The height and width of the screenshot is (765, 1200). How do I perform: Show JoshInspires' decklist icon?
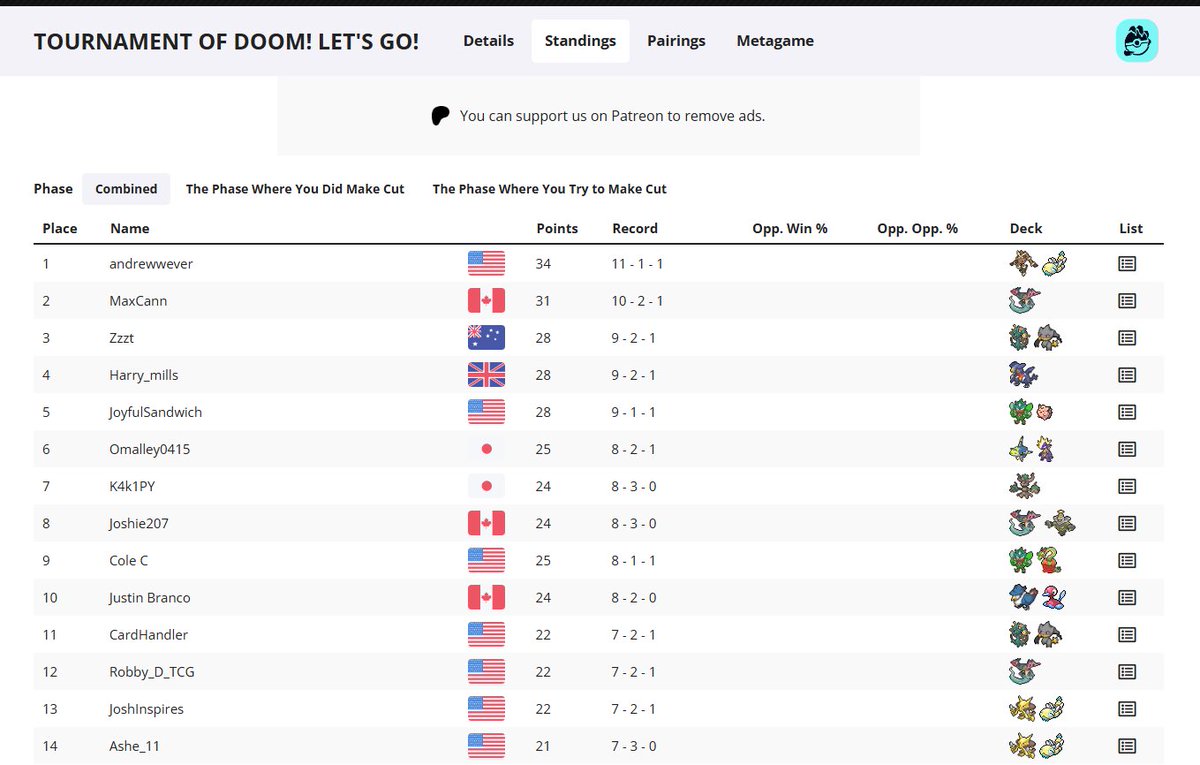[1127, 708]
